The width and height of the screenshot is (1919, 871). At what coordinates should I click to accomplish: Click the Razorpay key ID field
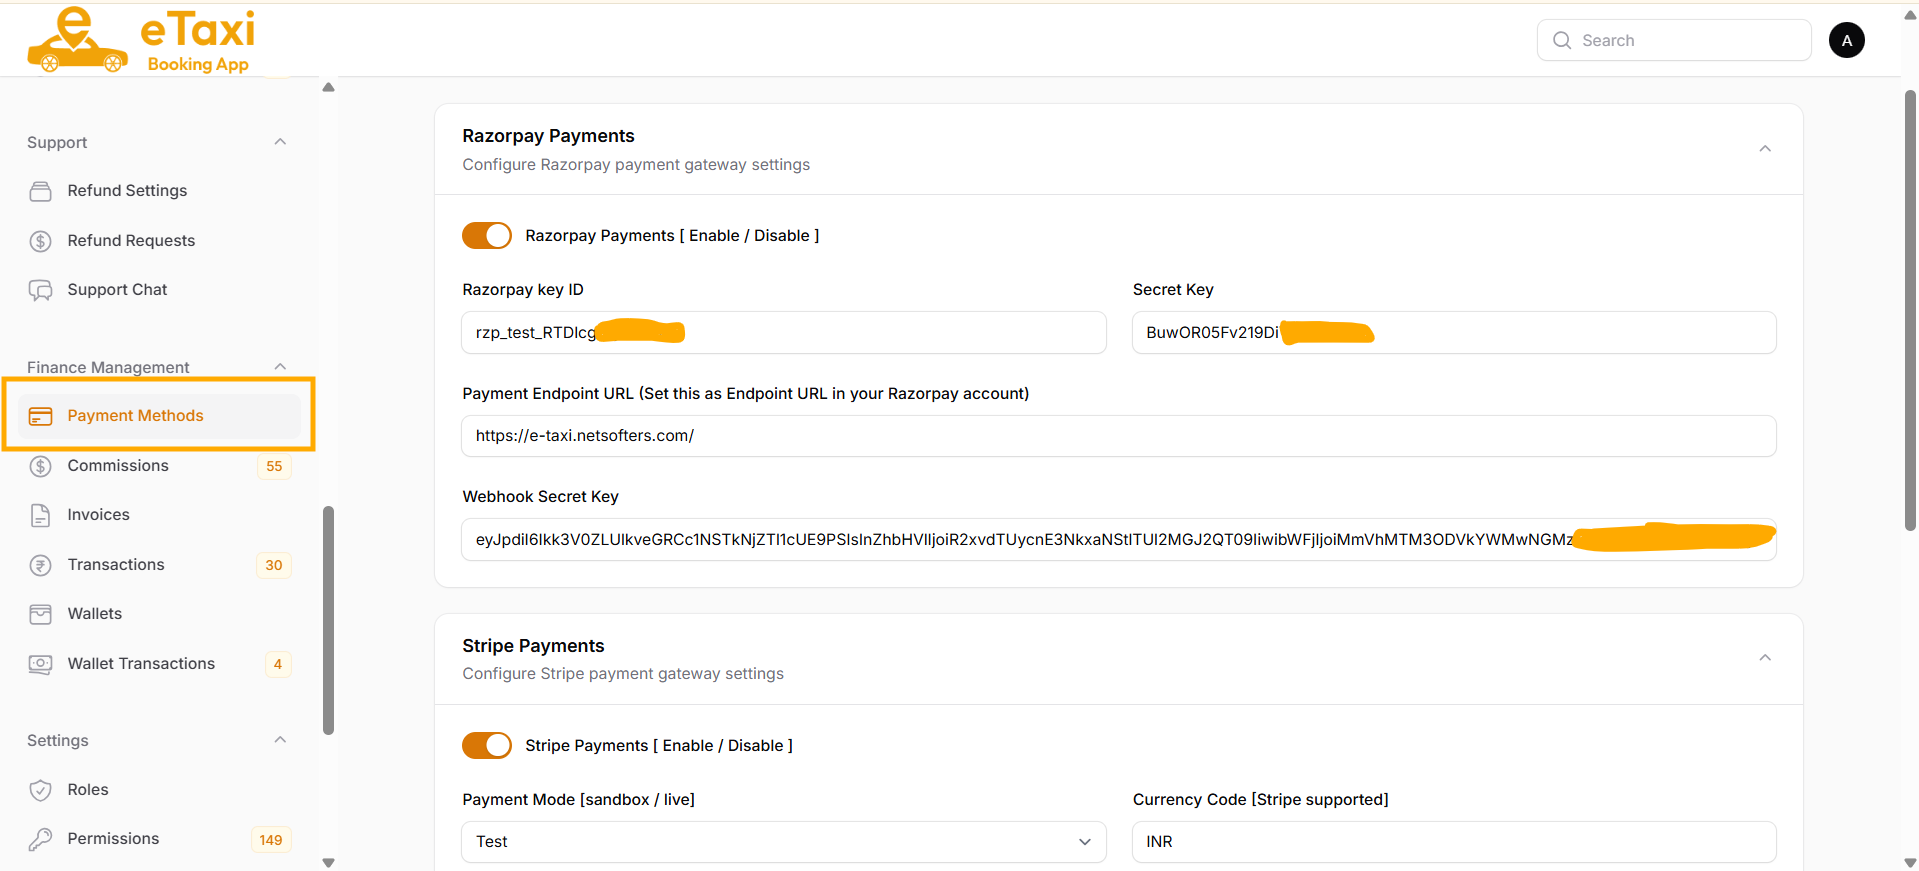(x=784, y=332)
